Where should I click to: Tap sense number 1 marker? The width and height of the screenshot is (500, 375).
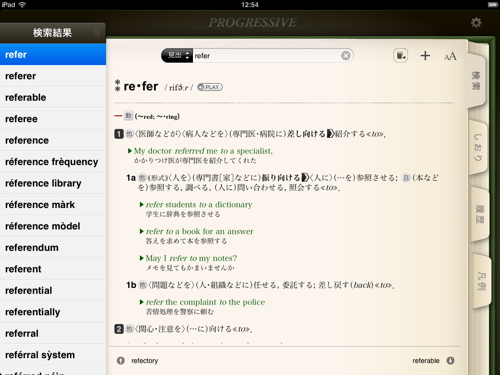(x=119, y=134)
